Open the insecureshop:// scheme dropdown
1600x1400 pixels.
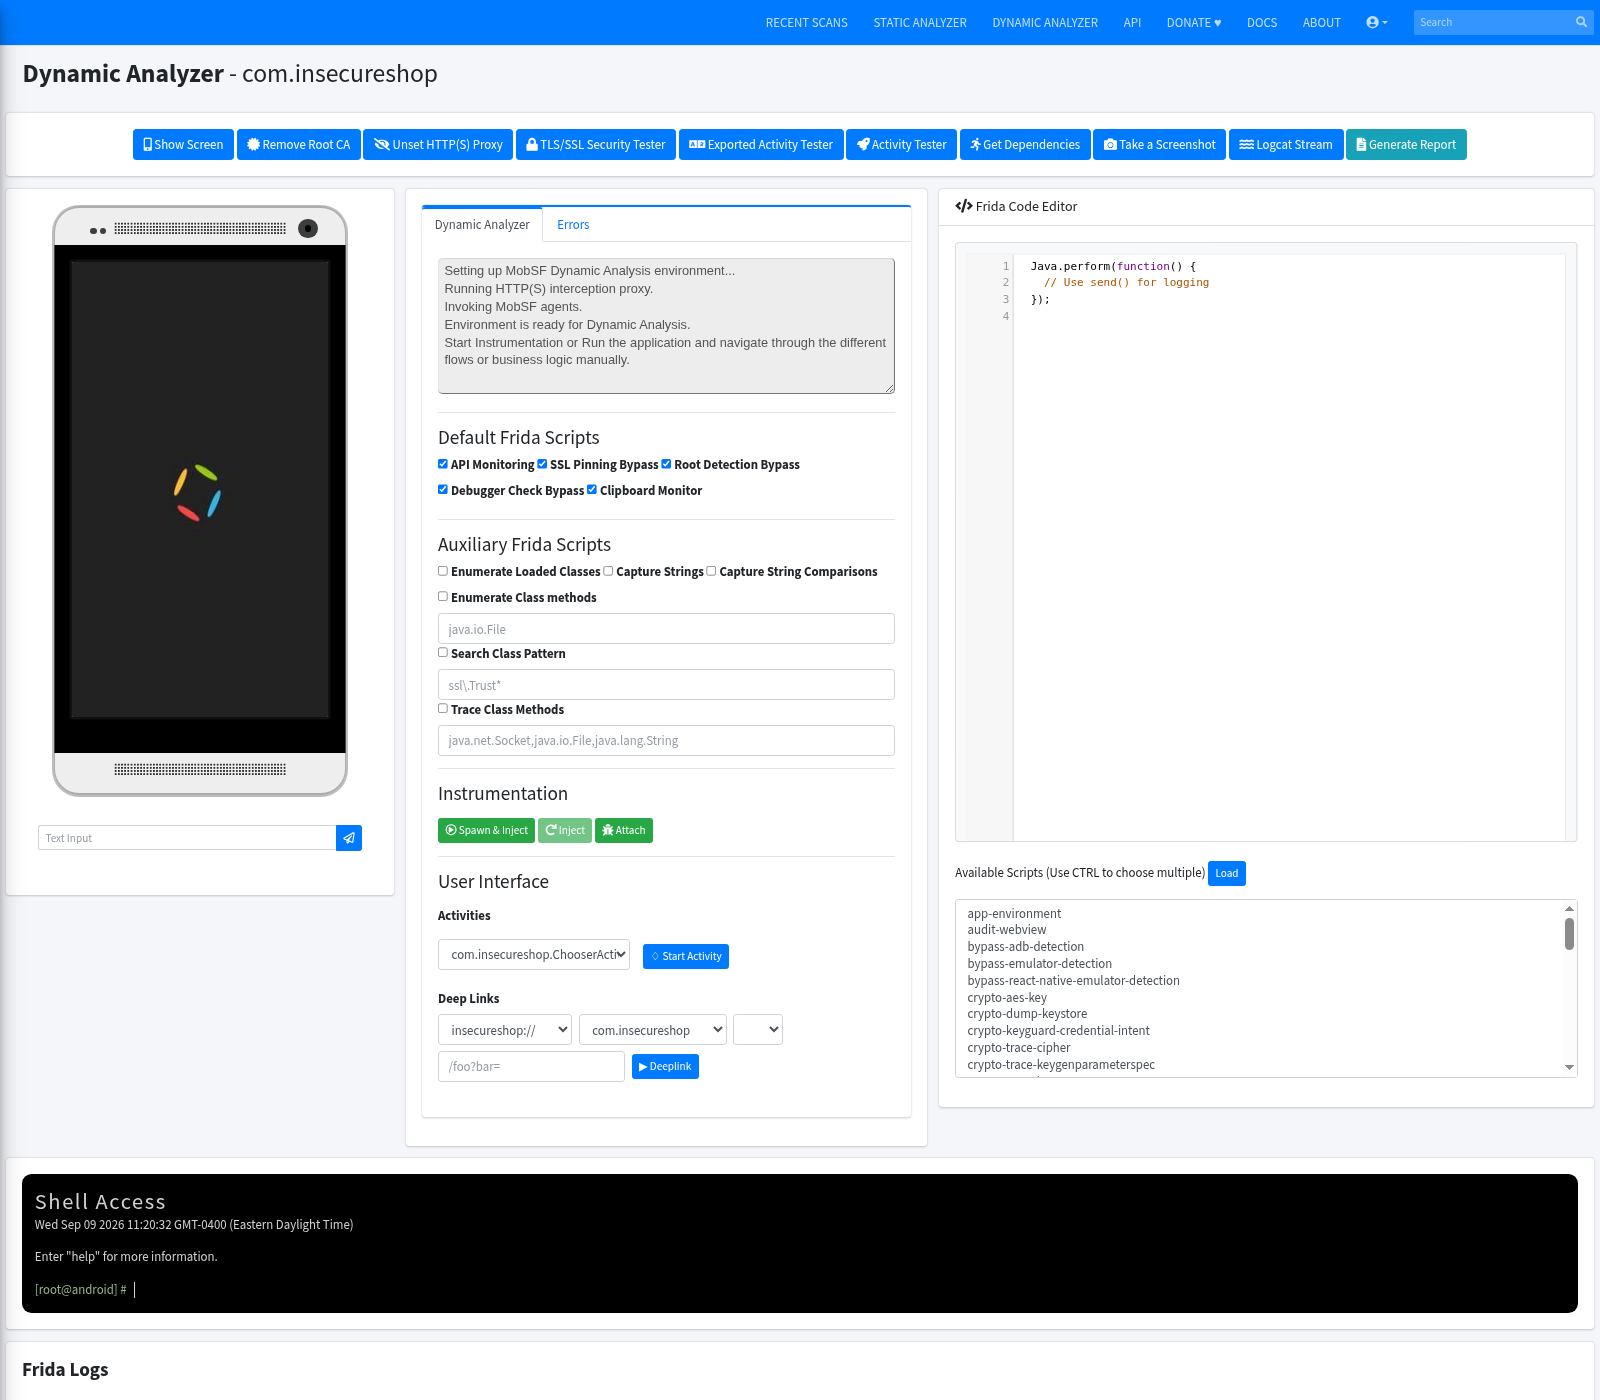505,1030
